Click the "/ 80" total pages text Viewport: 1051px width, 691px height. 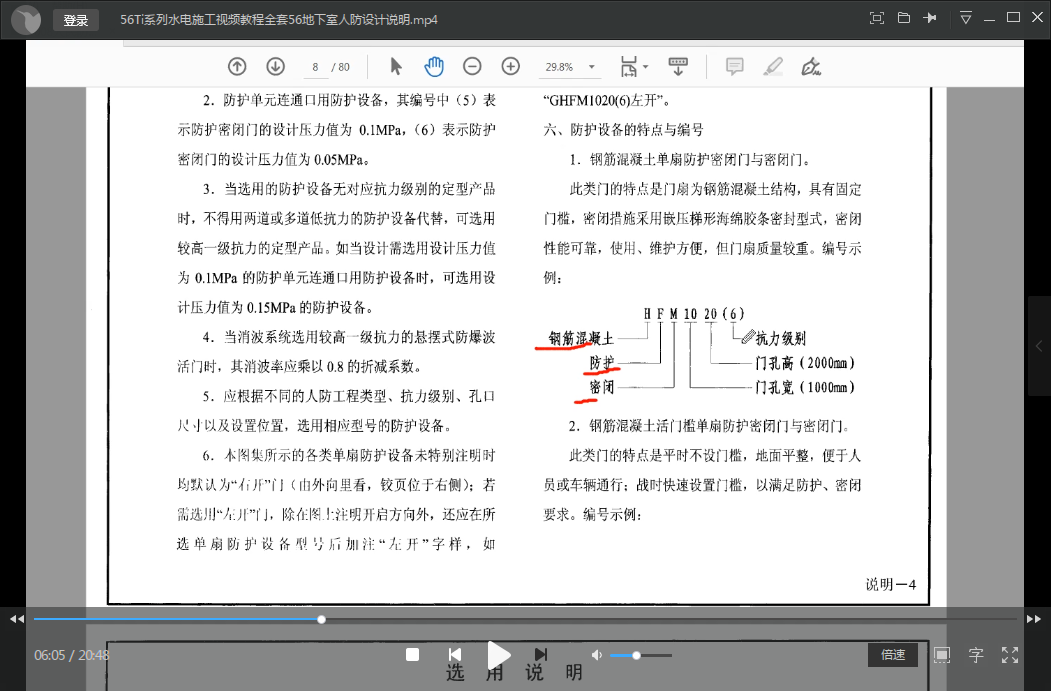tap(341, 67)
